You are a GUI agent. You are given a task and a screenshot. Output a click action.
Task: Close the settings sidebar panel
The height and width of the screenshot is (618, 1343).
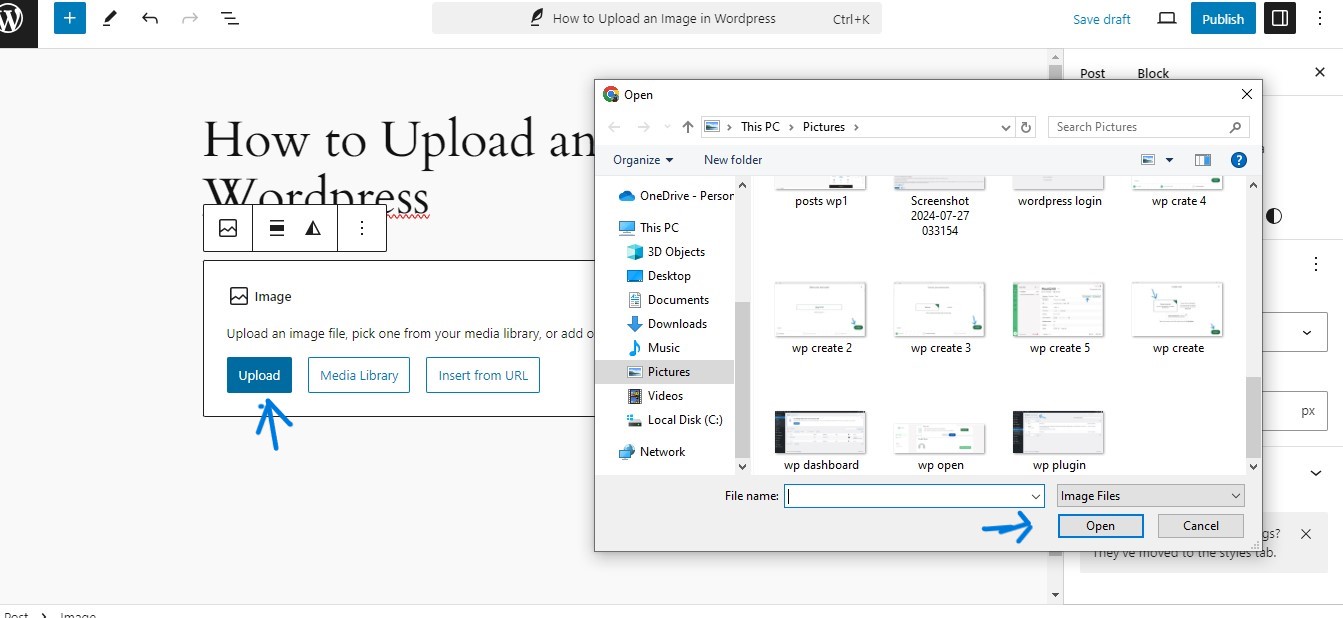pyautogui.click(x=1319, y=72)
